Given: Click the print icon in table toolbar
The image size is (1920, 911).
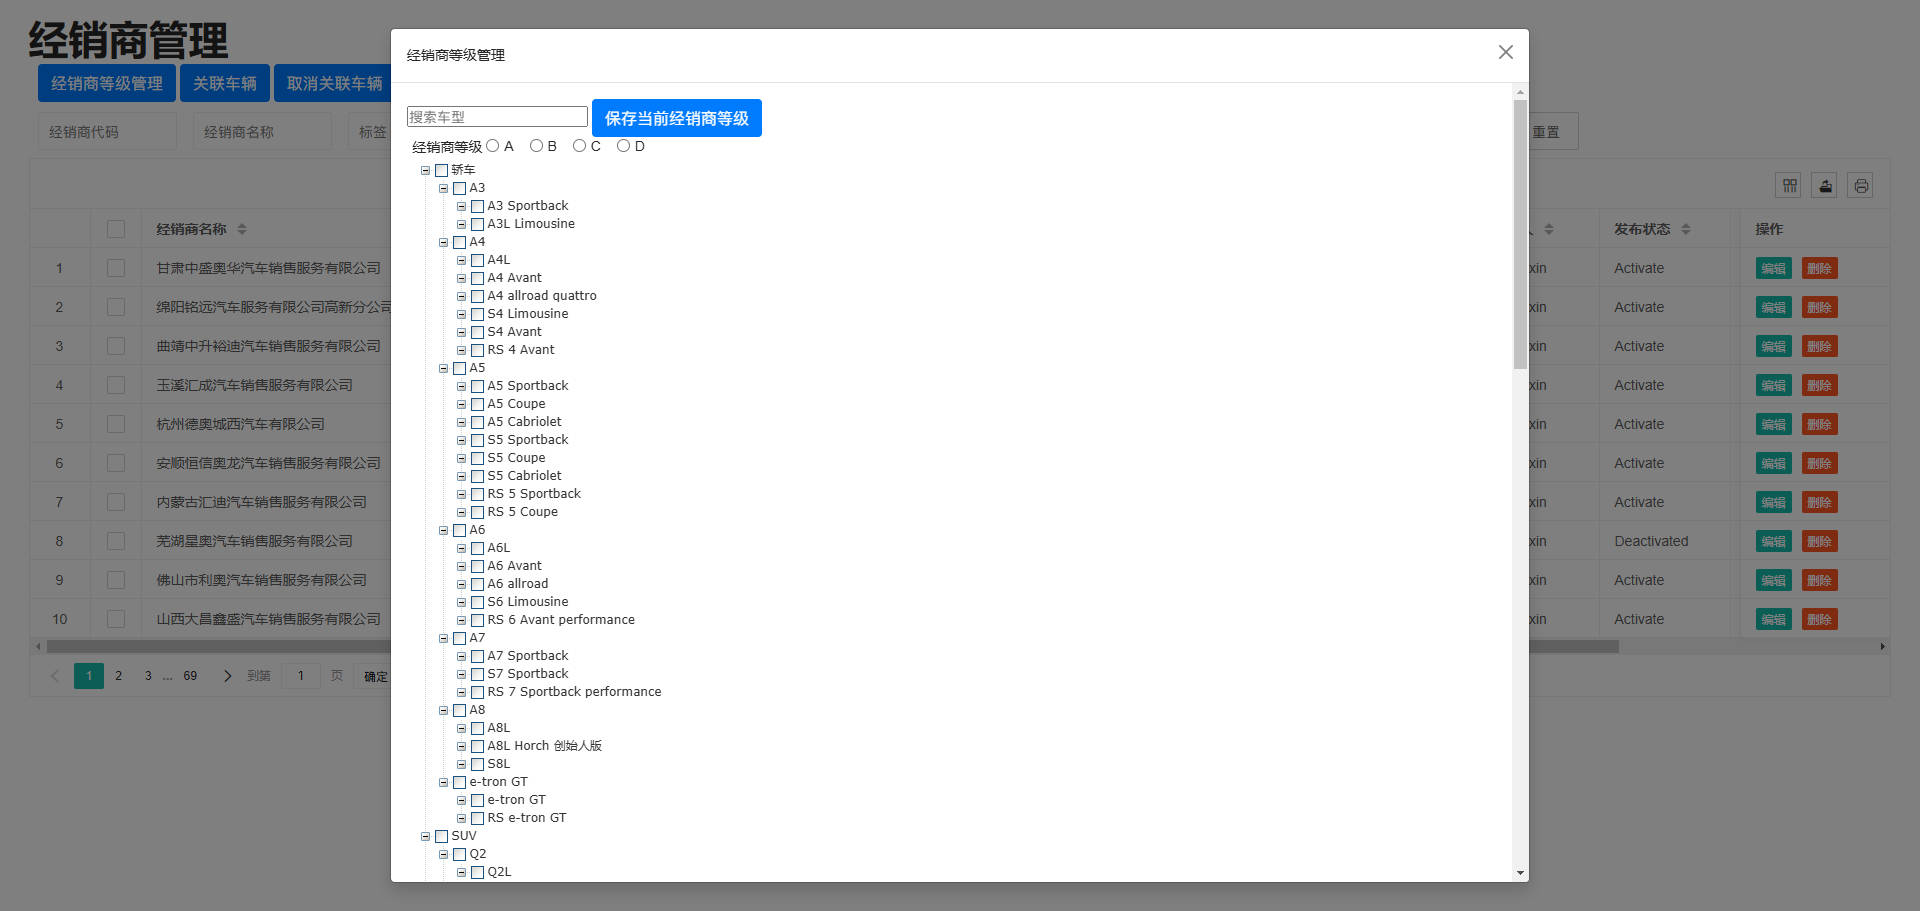Looking at the screenshot, I should click(1860, 185).
